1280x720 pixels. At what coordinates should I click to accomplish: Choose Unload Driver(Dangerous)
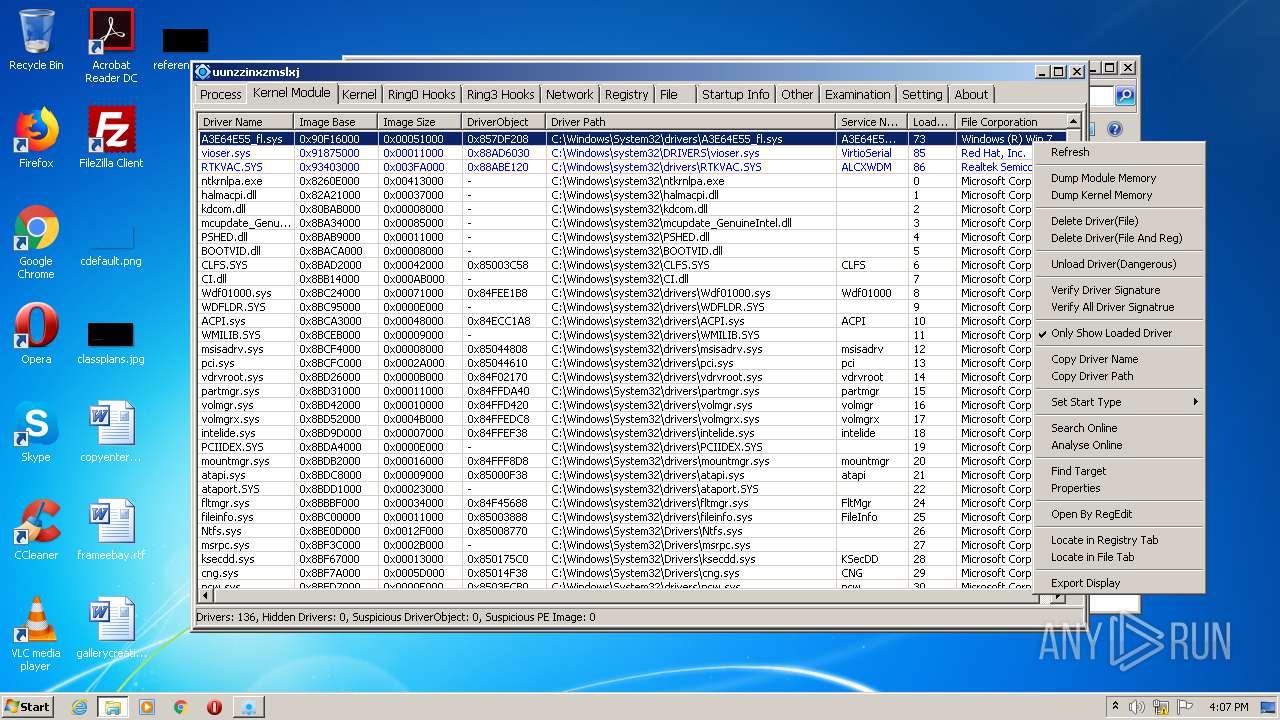coord(1119,264)
